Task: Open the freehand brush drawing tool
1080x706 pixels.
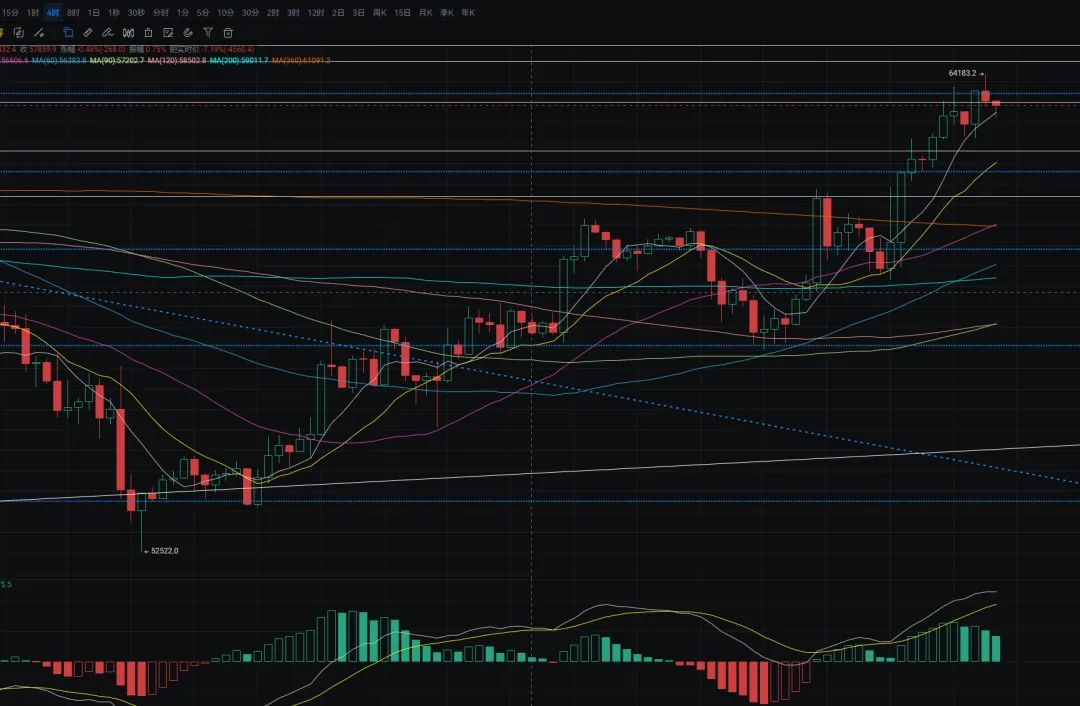Action: pyautogui.click(x=108, y=33)
